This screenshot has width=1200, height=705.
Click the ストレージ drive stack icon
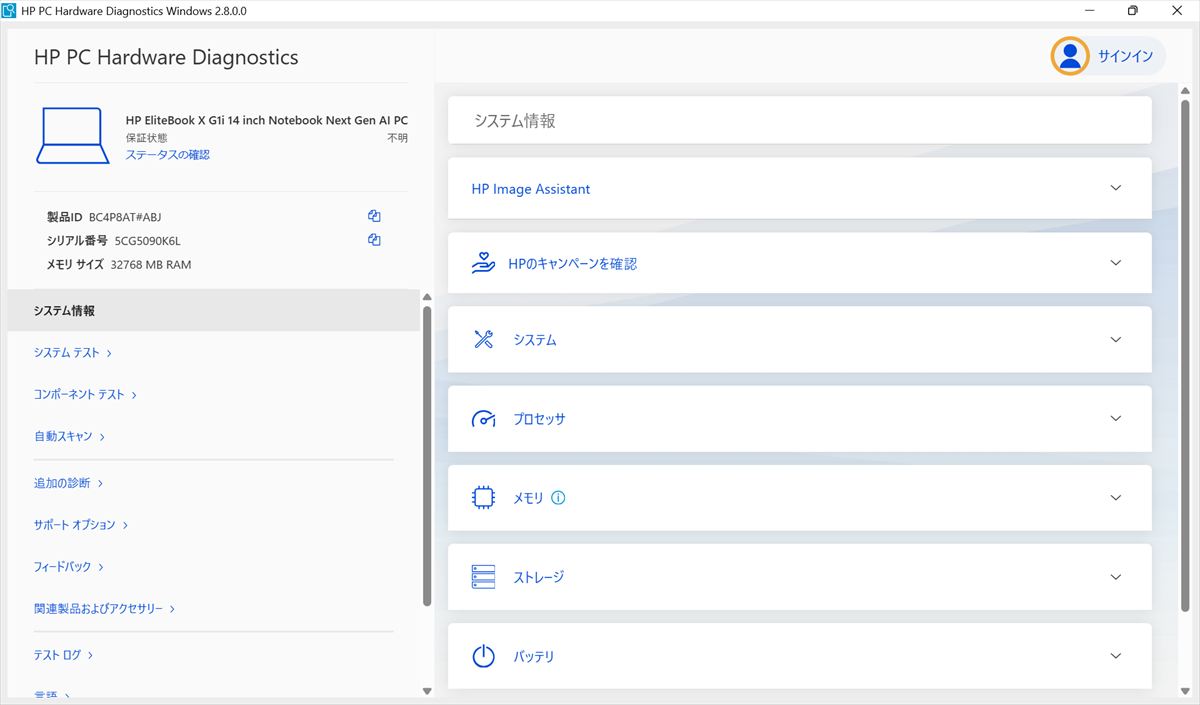pyautogui.click(x=483, y=577)
